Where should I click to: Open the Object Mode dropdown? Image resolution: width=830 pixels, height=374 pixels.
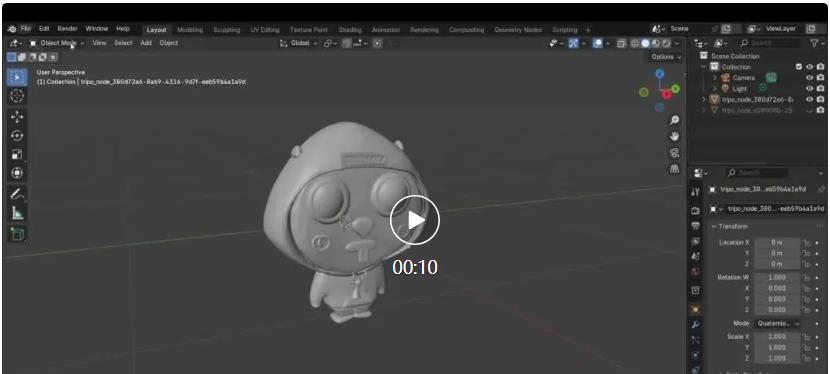pos(57,43)
